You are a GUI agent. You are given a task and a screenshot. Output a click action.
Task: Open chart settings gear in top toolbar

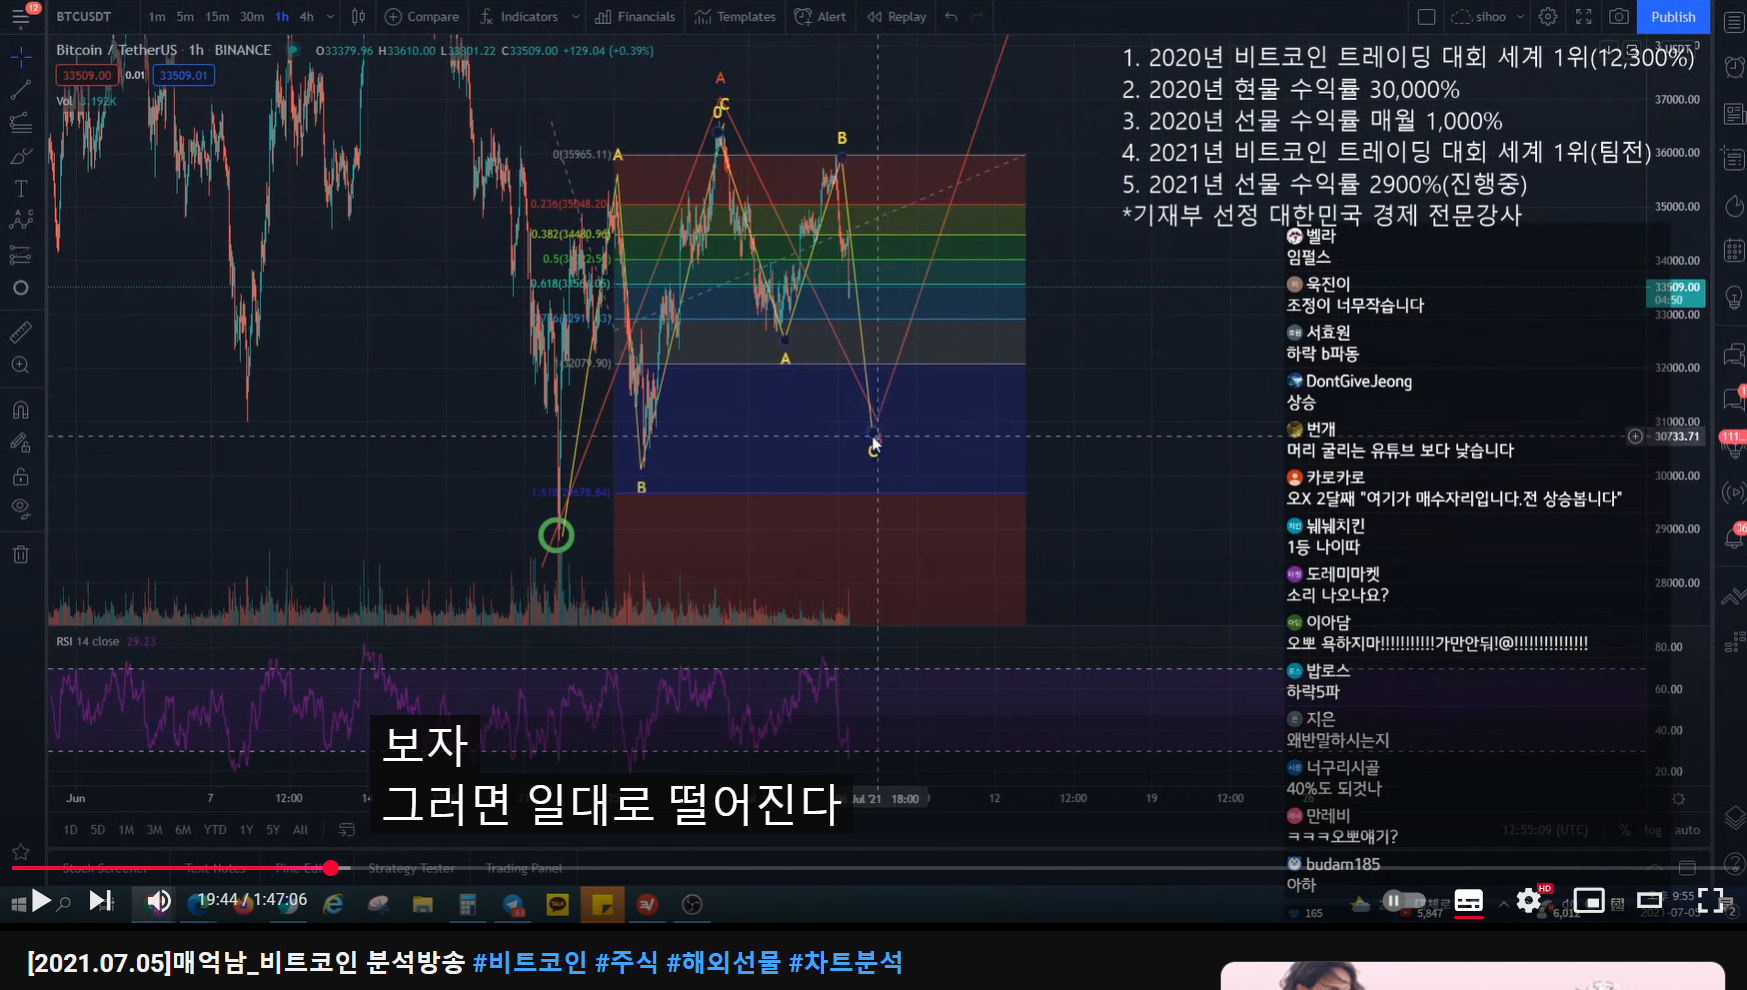coord(1548,16)
